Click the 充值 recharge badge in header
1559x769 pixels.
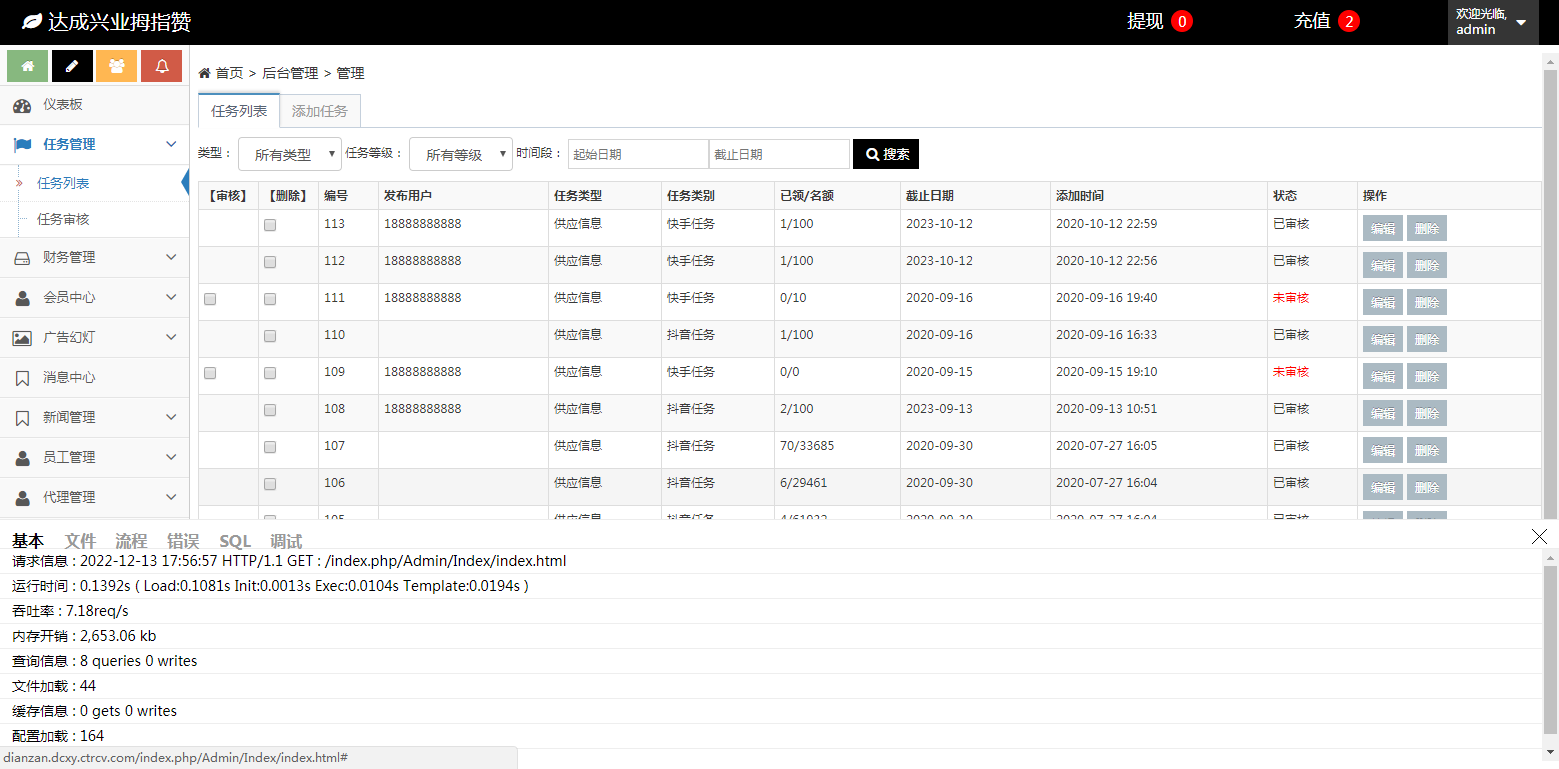click(1326, 21)
